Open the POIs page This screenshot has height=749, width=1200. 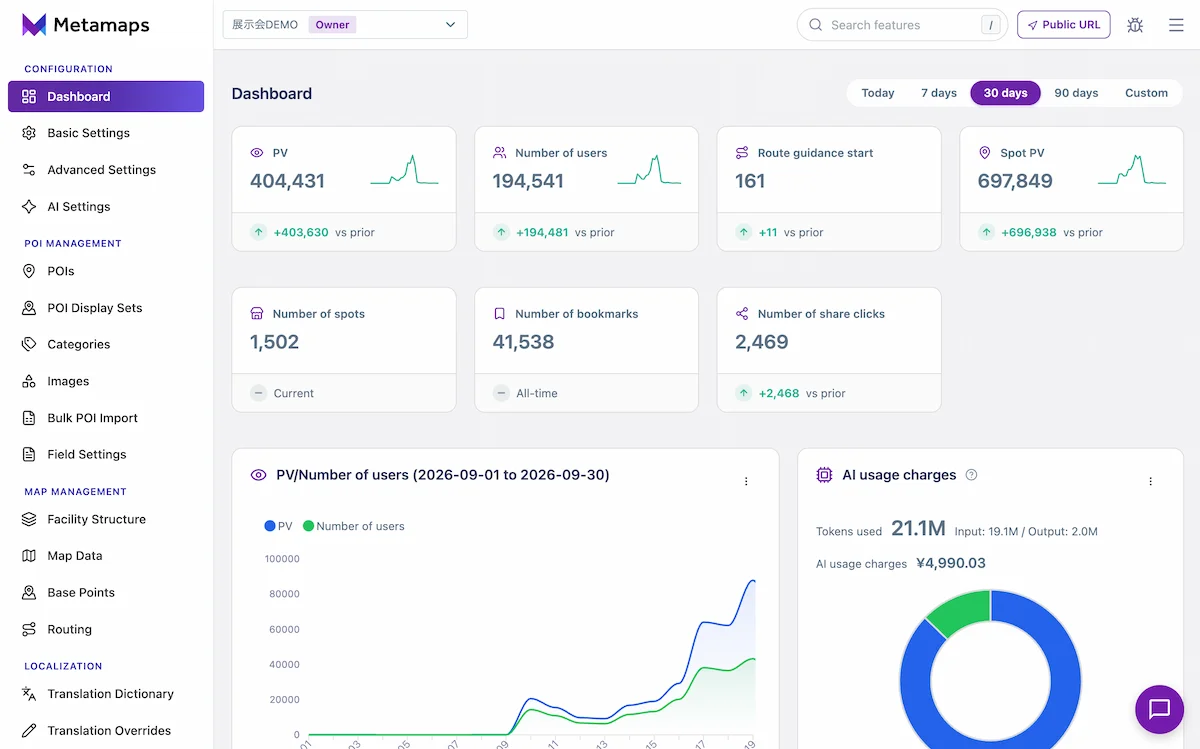[x=106, y=271]
